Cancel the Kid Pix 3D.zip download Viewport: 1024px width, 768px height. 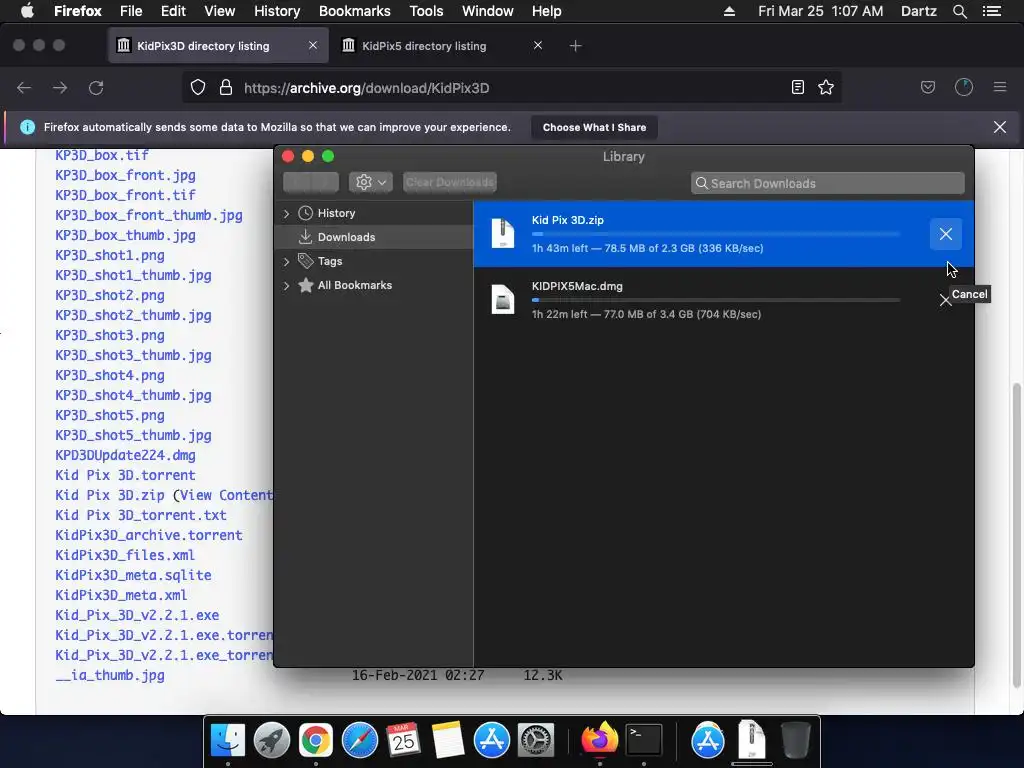(946, 234)
